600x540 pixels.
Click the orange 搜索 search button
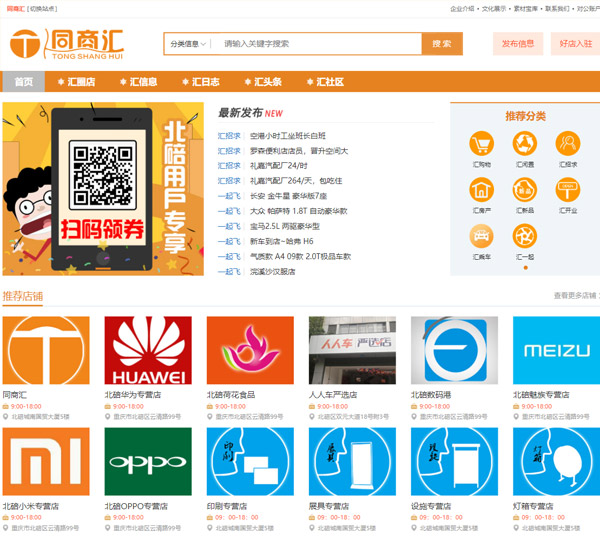click(x=442, y=44)
